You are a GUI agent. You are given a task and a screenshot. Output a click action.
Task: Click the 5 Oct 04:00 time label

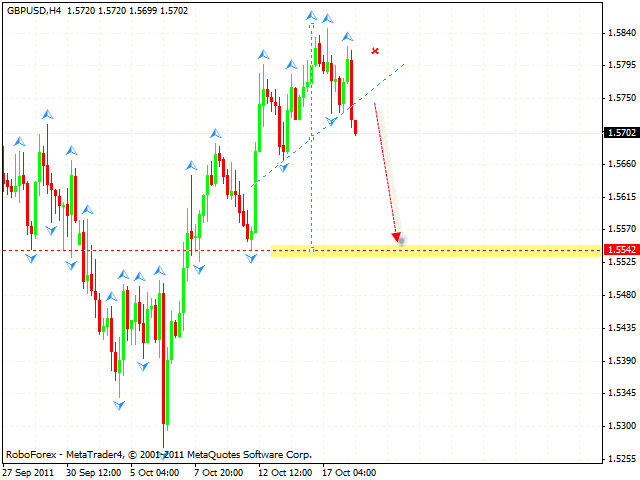point(153,471)
